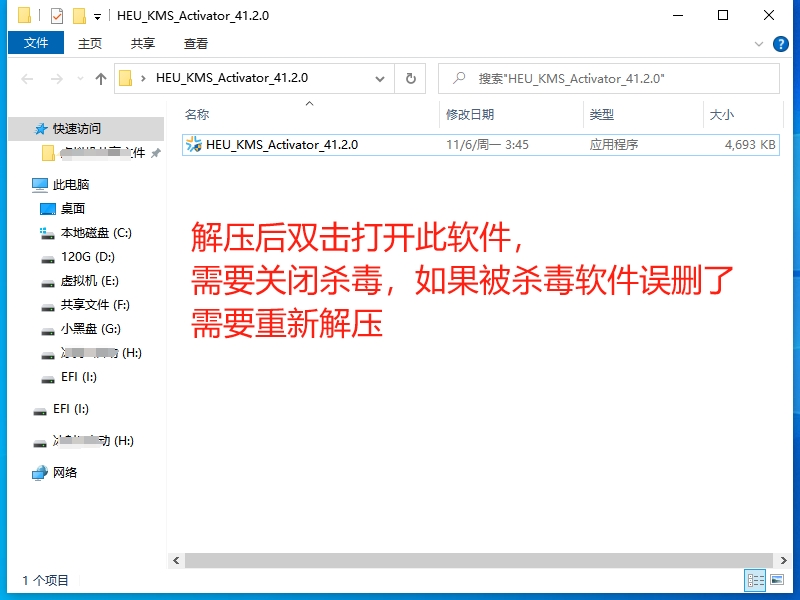Click the search box for this folder
The height and width of the screenshot is (600, 800).
pyautogui.click(x=609, y=79)
